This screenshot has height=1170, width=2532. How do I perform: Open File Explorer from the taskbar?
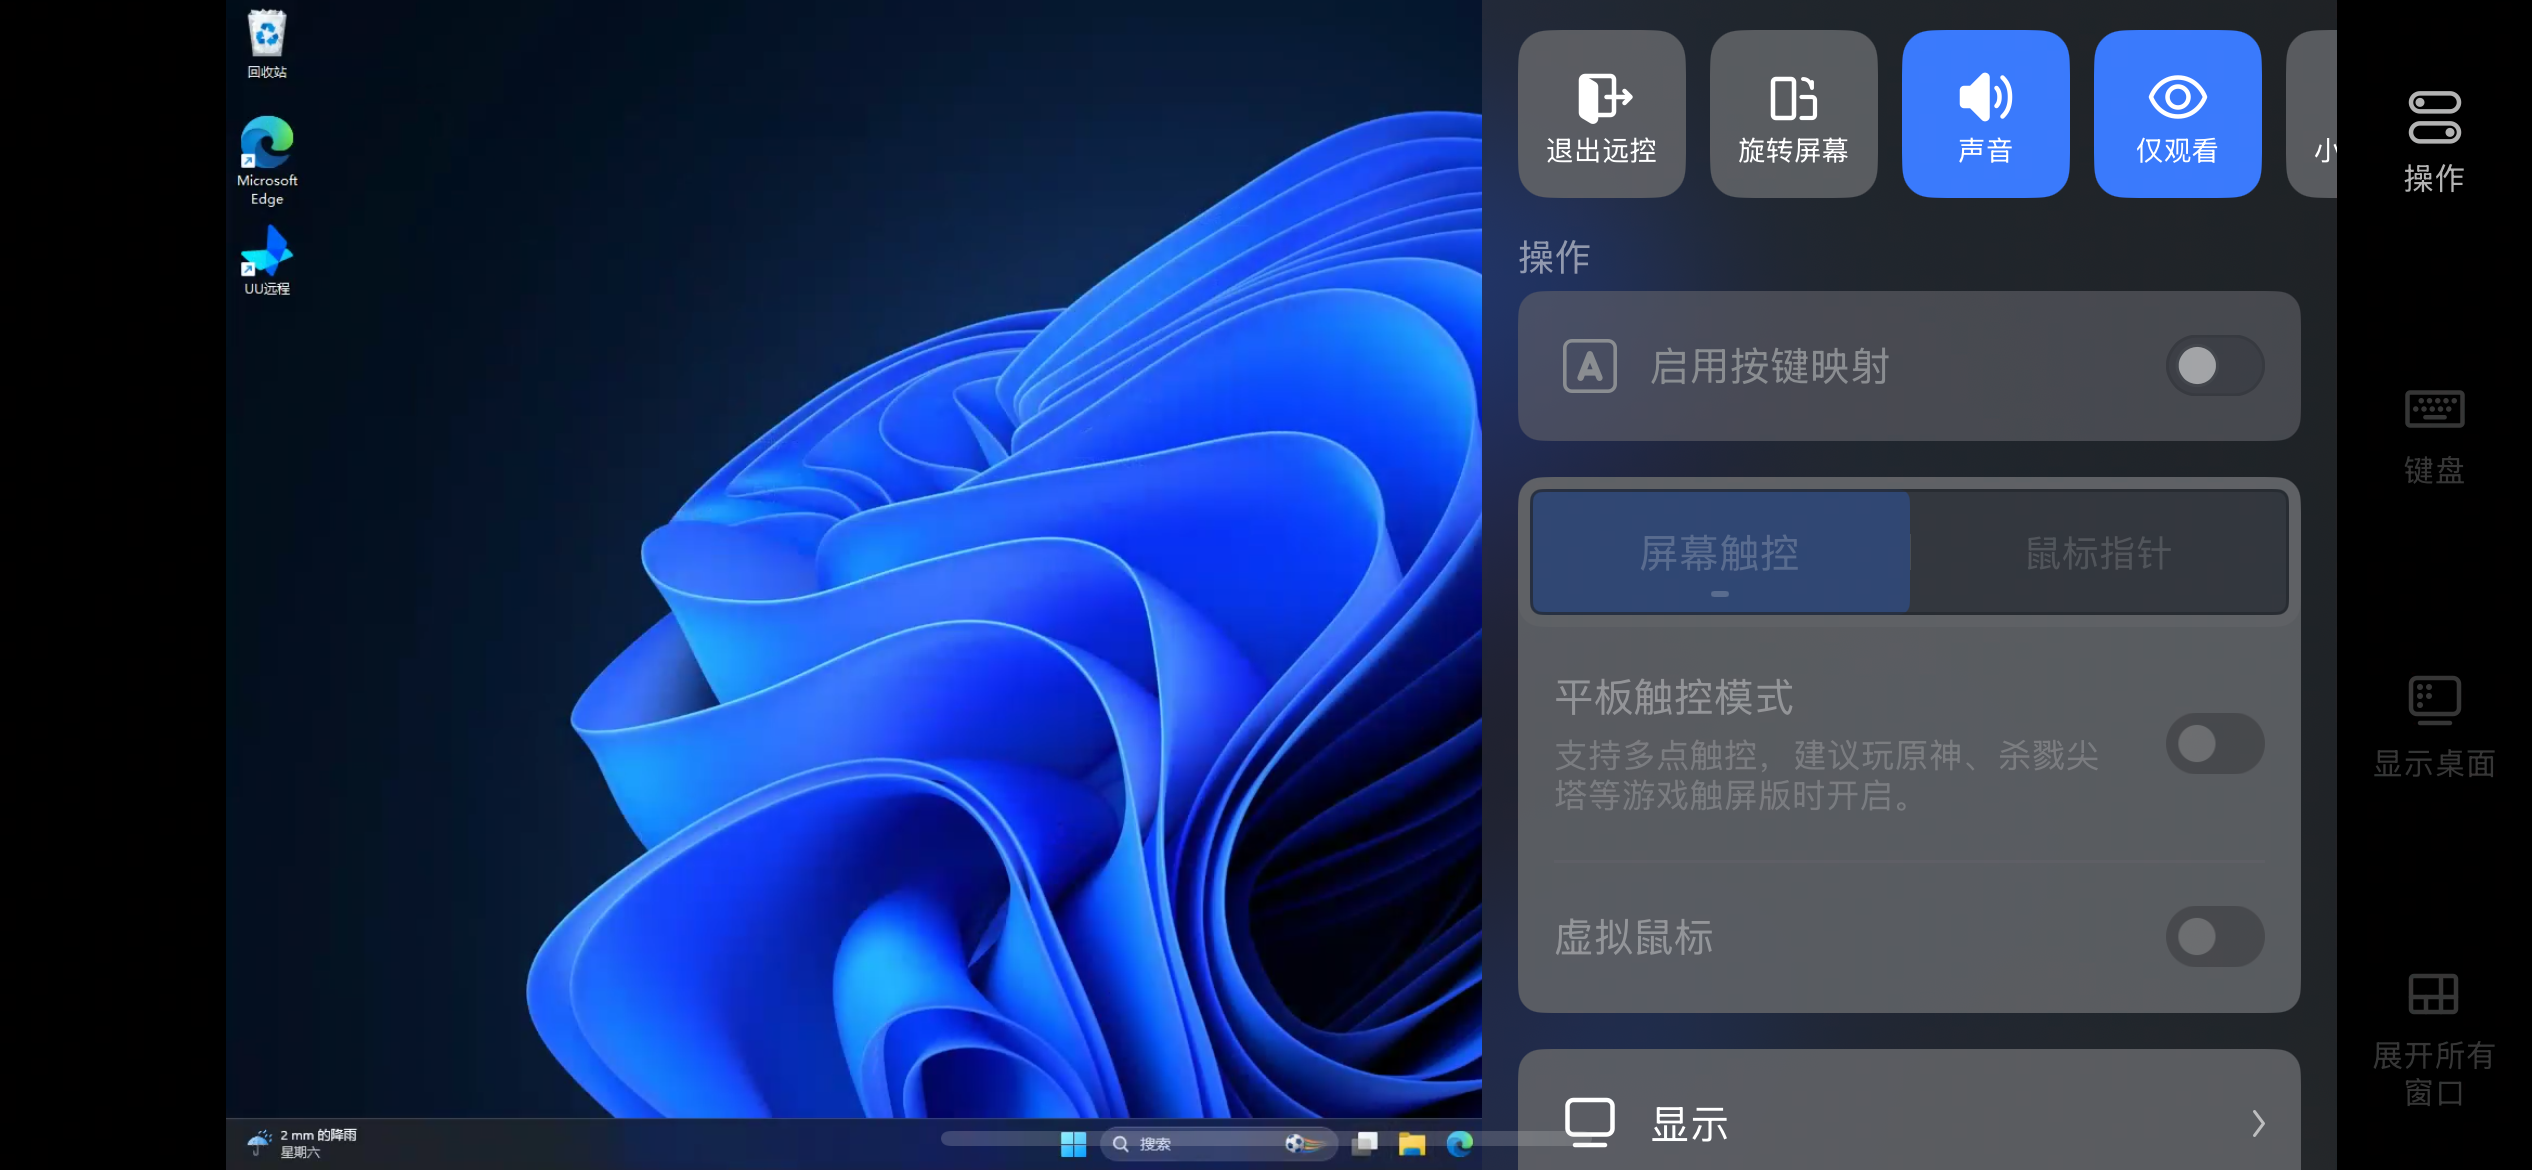pos(1412,1144)
